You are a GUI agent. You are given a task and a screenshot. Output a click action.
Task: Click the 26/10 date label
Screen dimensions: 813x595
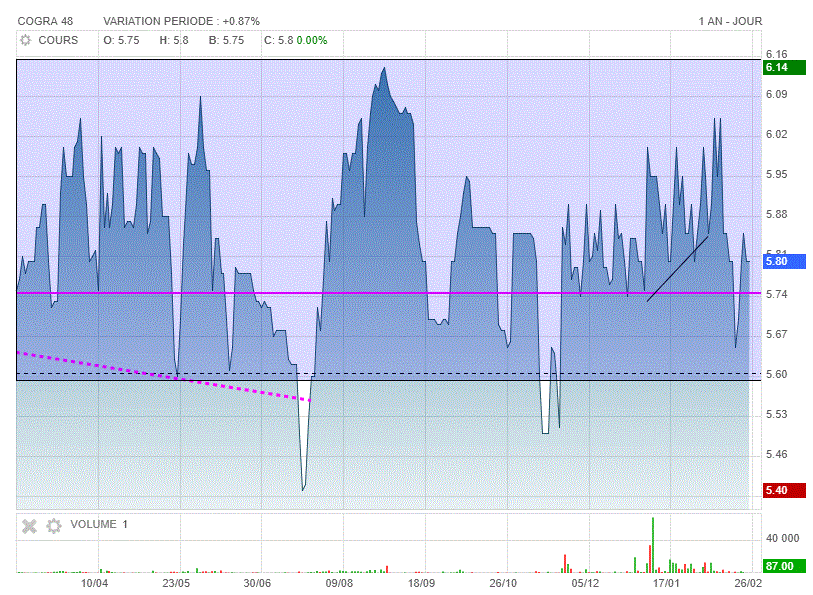(x=503, y=583)
